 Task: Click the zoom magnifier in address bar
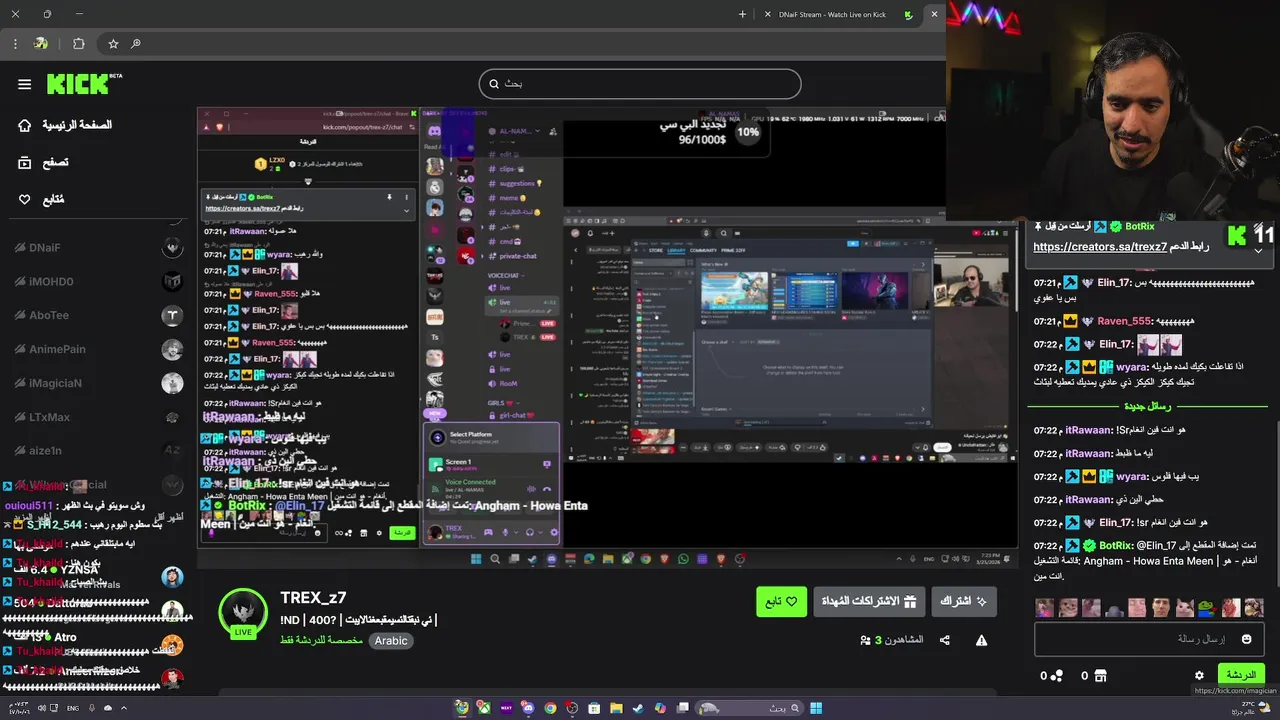(x=136, y=43)
